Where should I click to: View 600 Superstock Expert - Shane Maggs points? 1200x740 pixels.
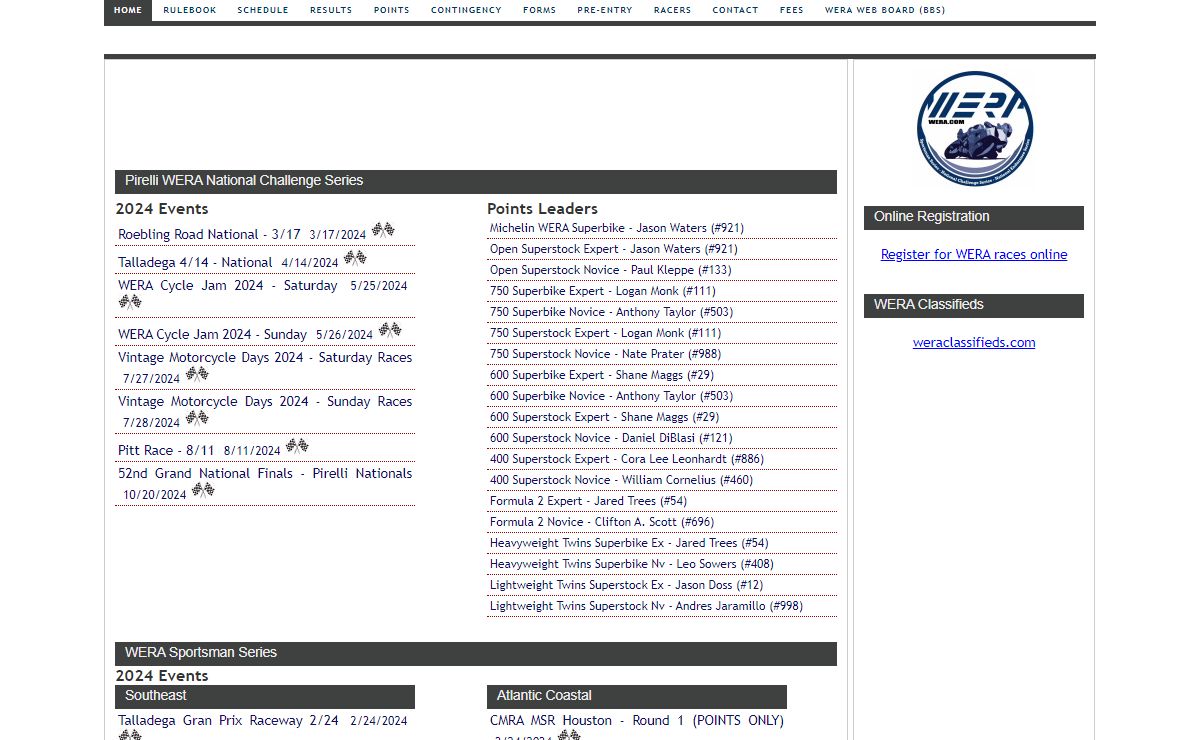(x=604, y=417)
